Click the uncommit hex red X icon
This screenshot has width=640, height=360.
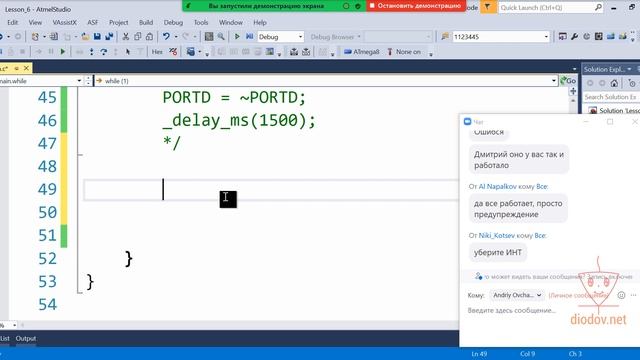173,52
